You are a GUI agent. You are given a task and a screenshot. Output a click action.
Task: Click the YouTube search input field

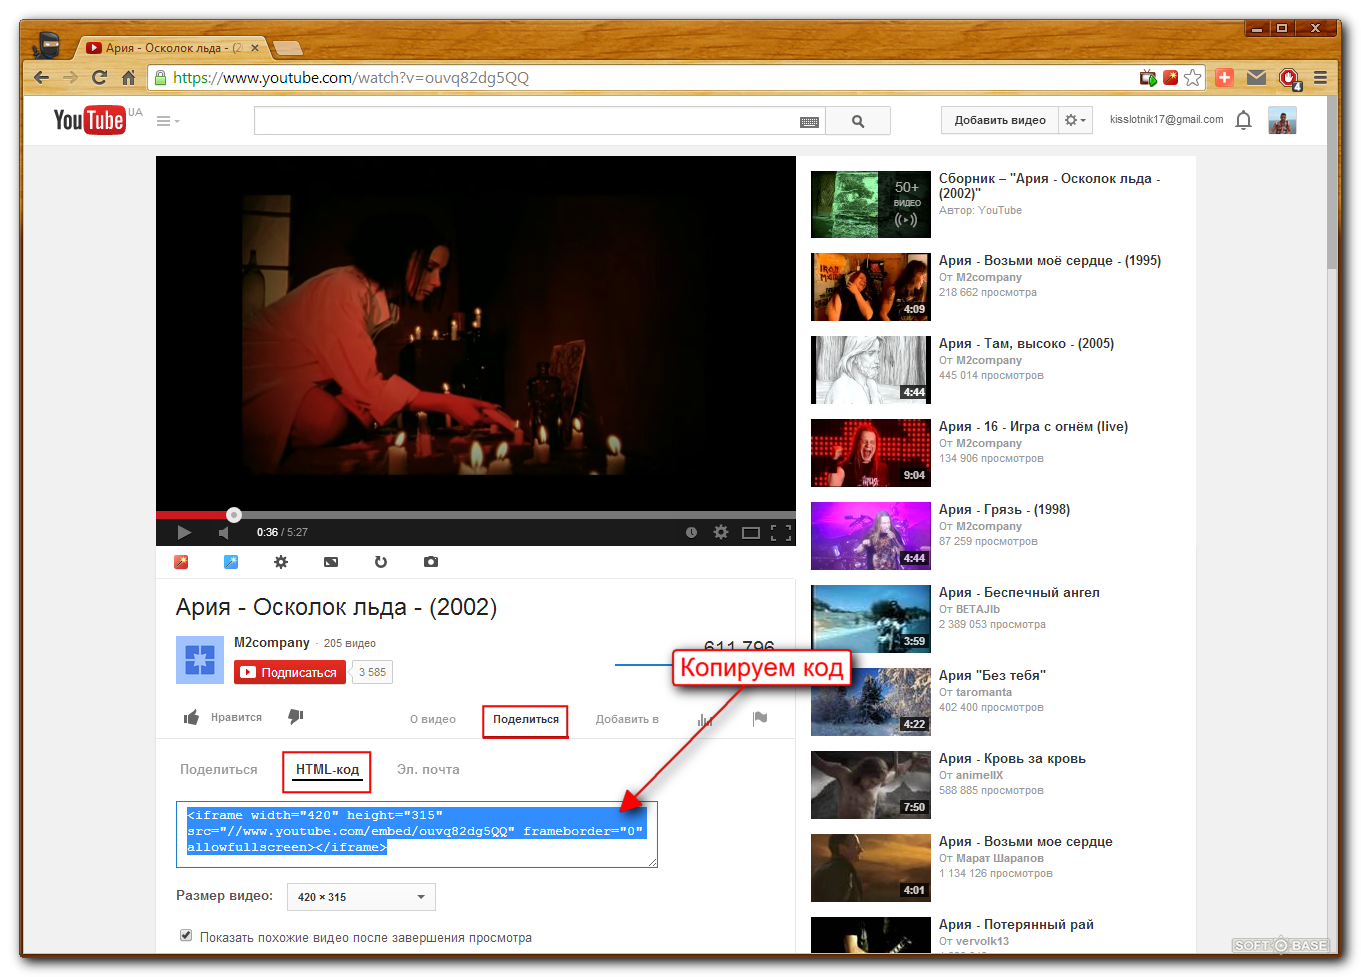click(x=540, y=121)
